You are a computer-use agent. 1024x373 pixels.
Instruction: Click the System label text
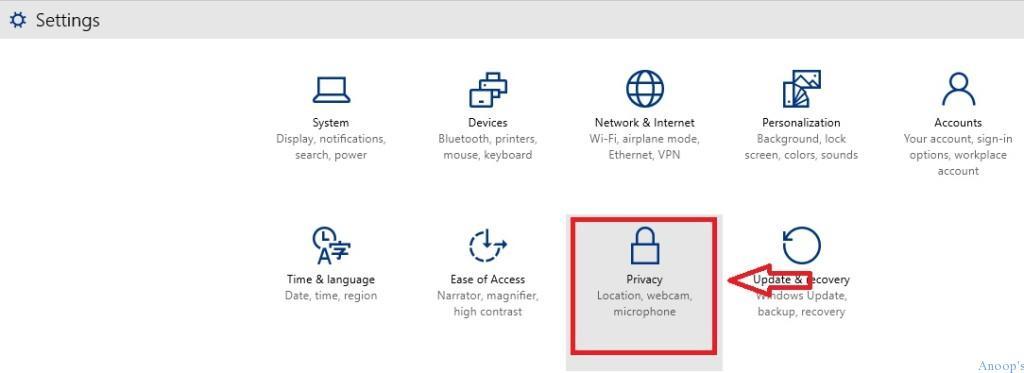tap(330, 123)
